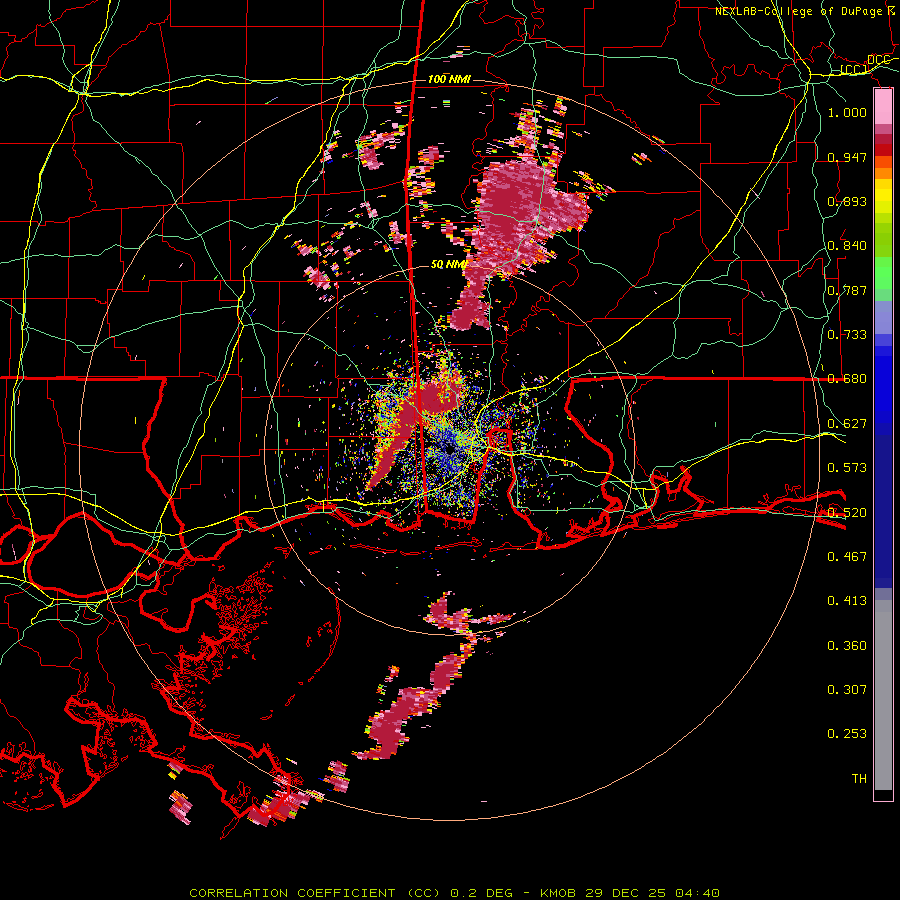This screenshot has width=900, height=900.
Task: Click the 0.733 color scale label
Action: pos(847,335)
